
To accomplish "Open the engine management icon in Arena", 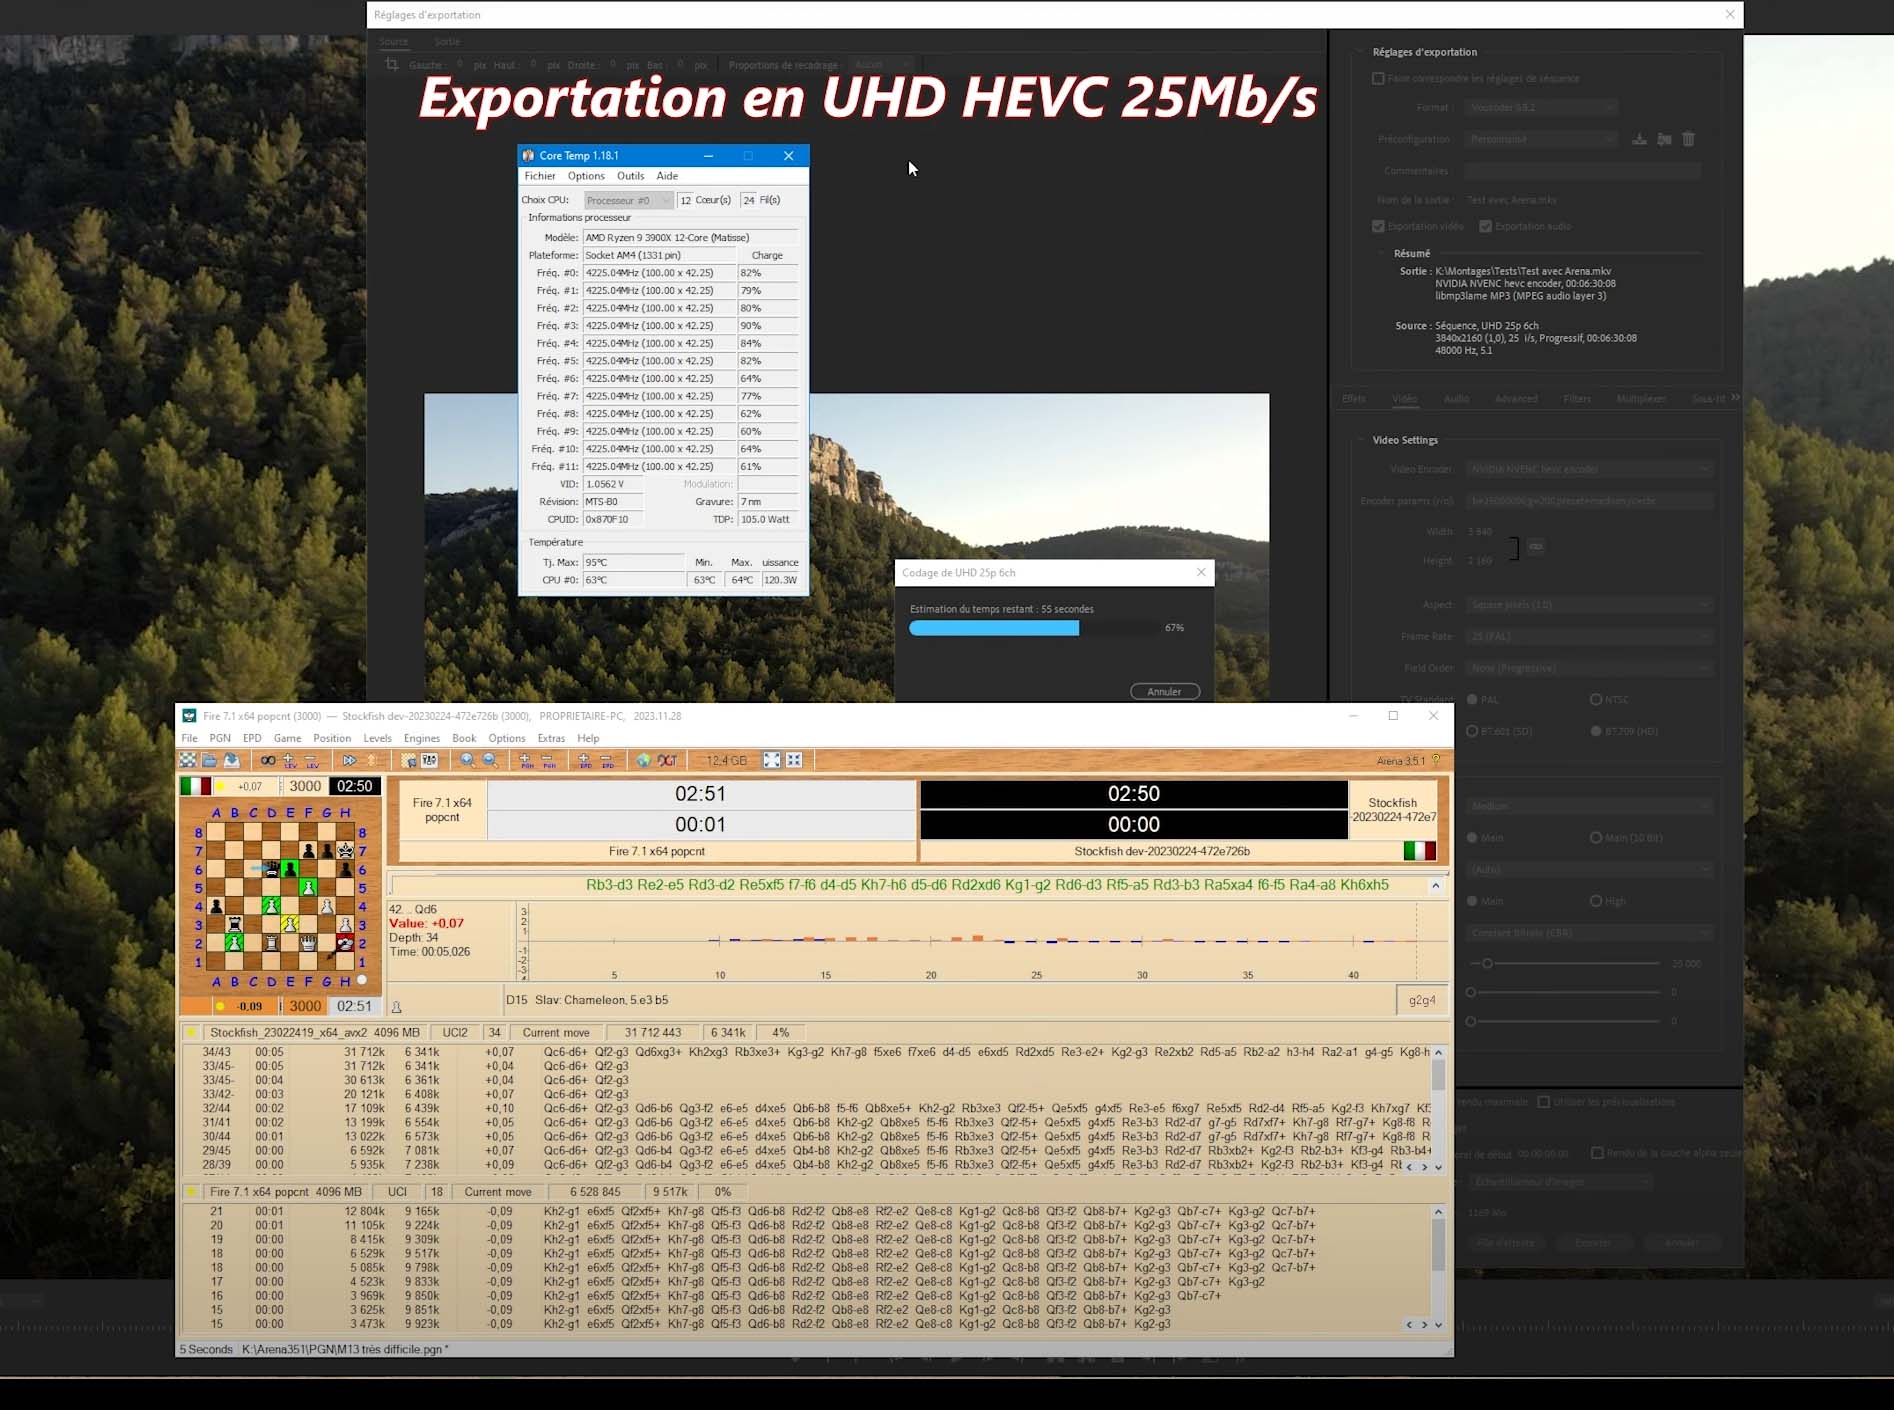I will (x=430, y=760).
